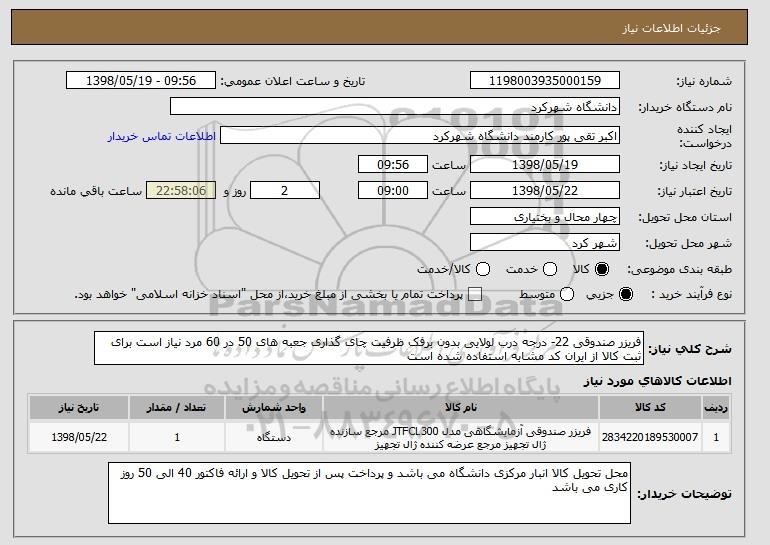
Task: Click the اطلاعات کالاهای مورد نیاز section heading
Action: point(657,381)
